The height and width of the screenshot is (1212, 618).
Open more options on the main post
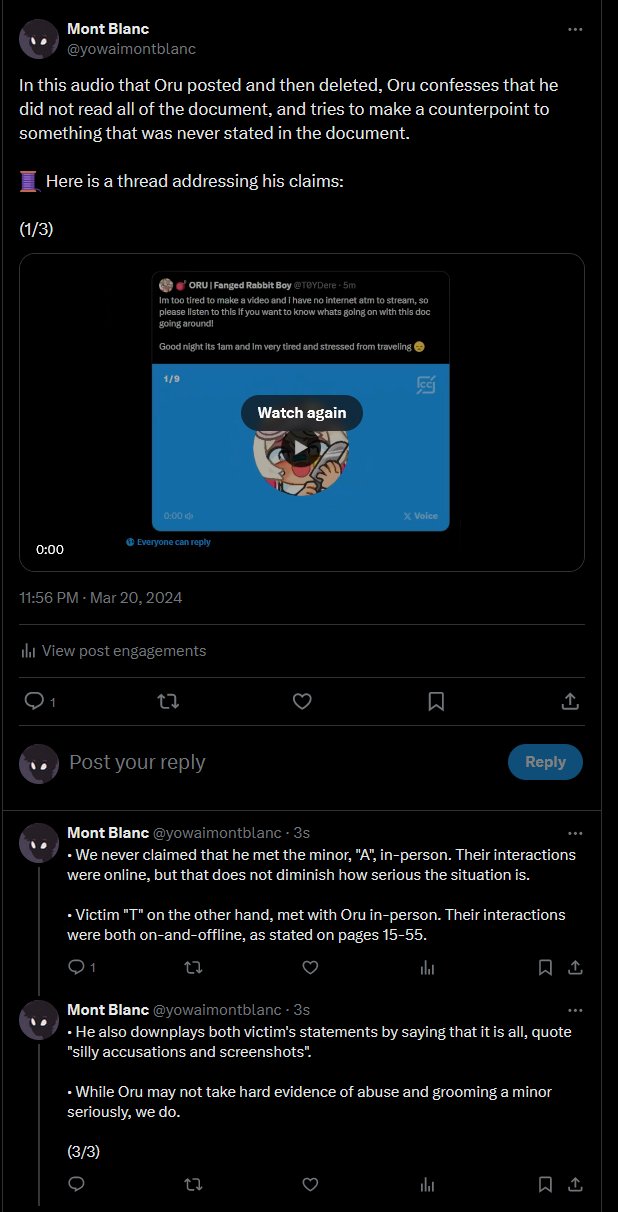point(575,30)
